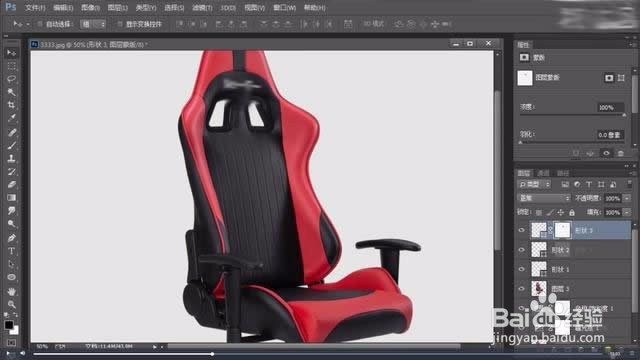Click the auto-align layers icon
Image resolution: width=640 pixels, height=360 pixels.
[348, 24]
